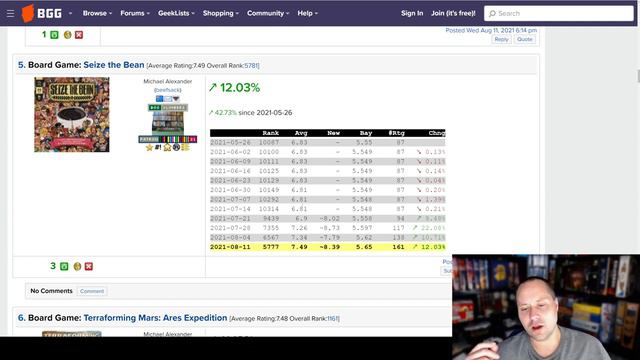Open the Community menu
The width and height of the screenshot is (640, 360).
pos(268,13)
